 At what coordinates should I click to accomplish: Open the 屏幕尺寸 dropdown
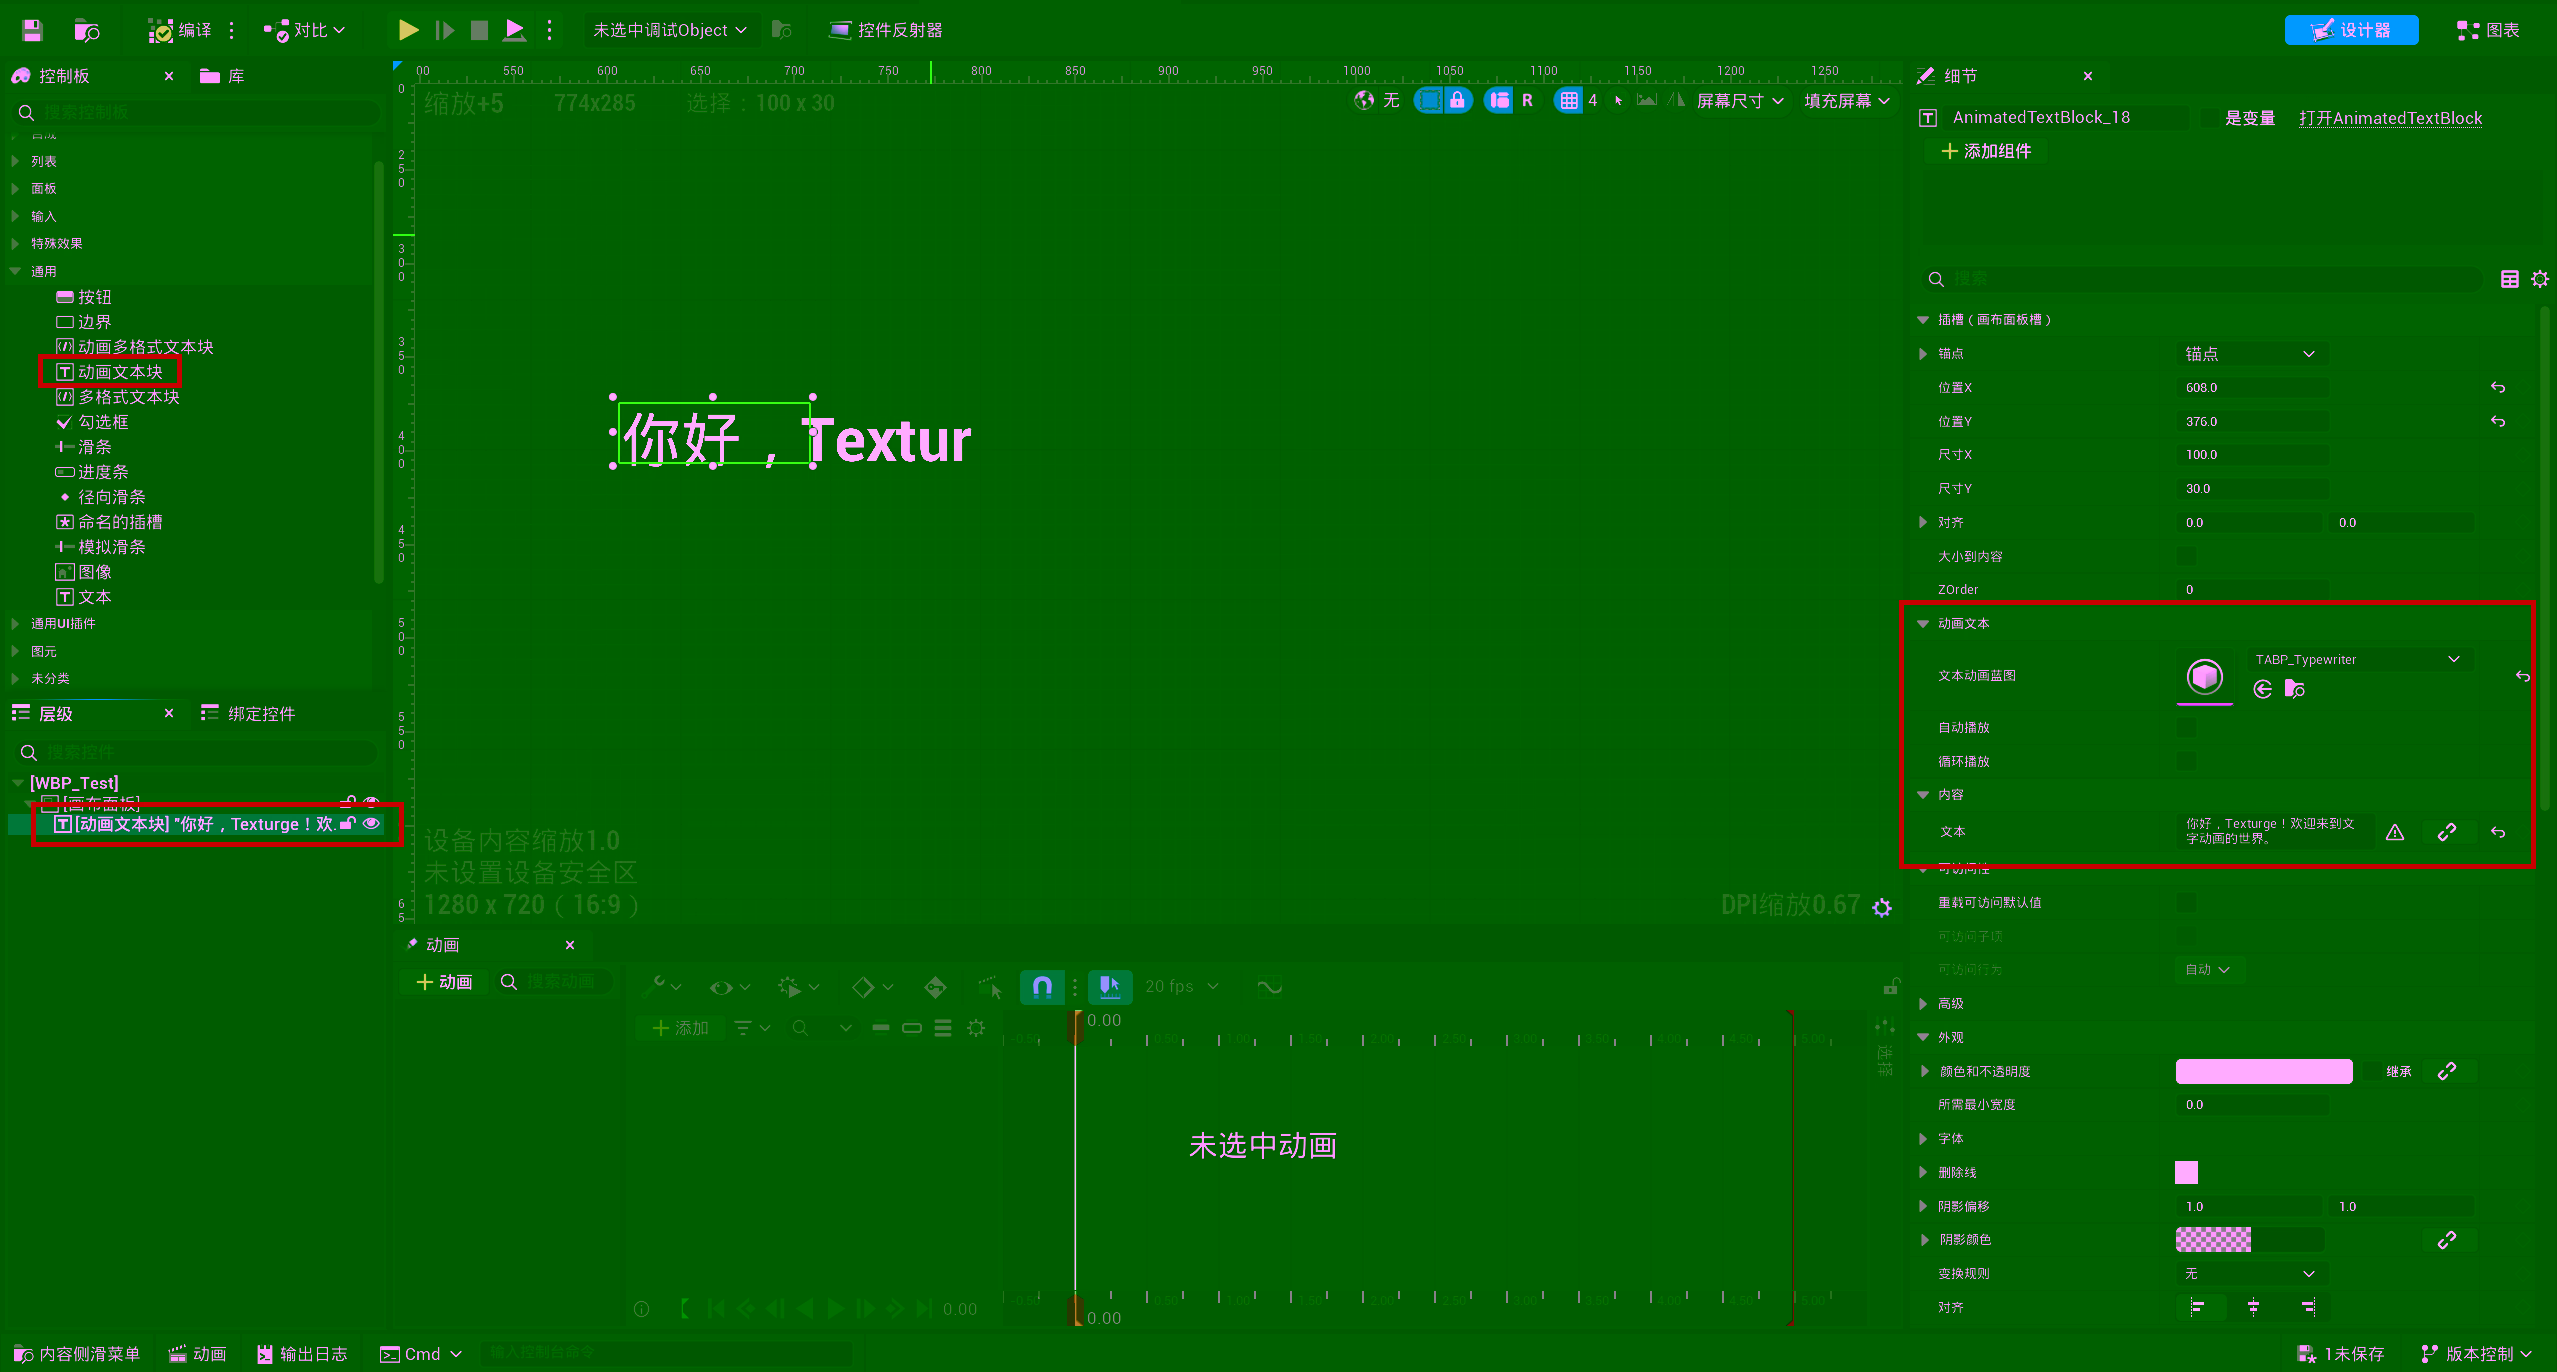1740,100
